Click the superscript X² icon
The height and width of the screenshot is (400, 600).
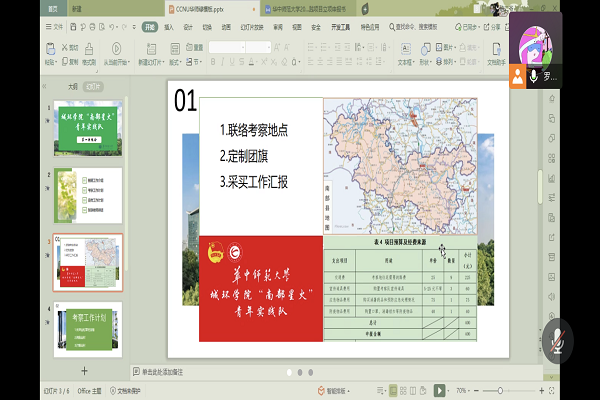pyautogui.click(x=264, y=61)
